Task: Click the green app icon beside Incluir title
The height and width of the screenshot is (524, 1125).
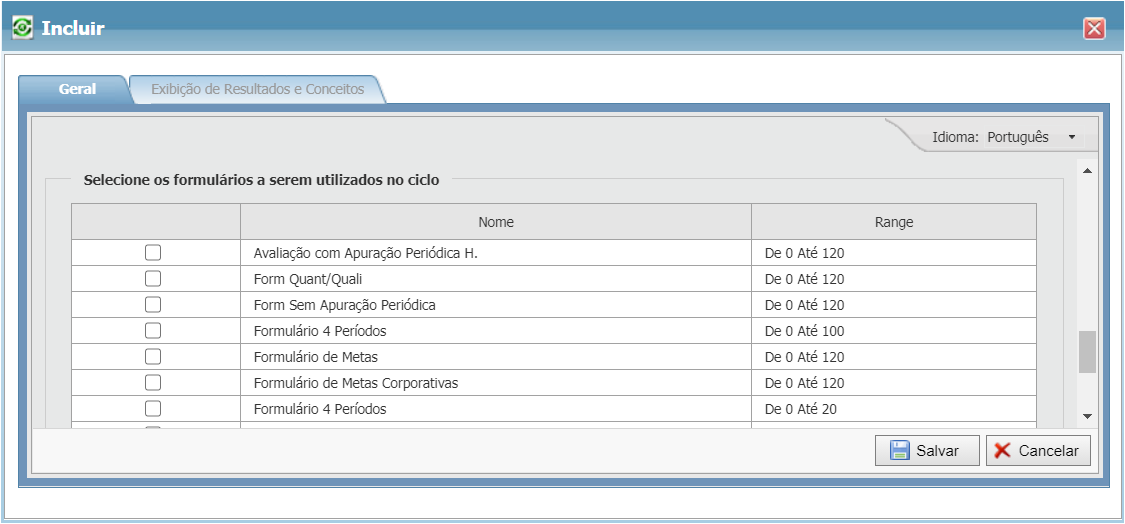Action: click(22, 28)
